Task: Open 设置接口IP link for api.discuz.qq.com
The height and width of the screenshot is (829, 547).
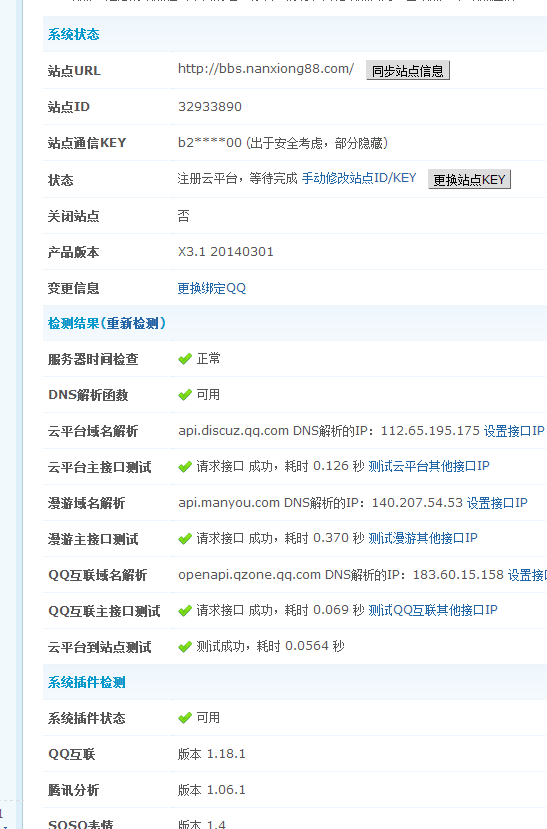Action: [x=514, y=431]
